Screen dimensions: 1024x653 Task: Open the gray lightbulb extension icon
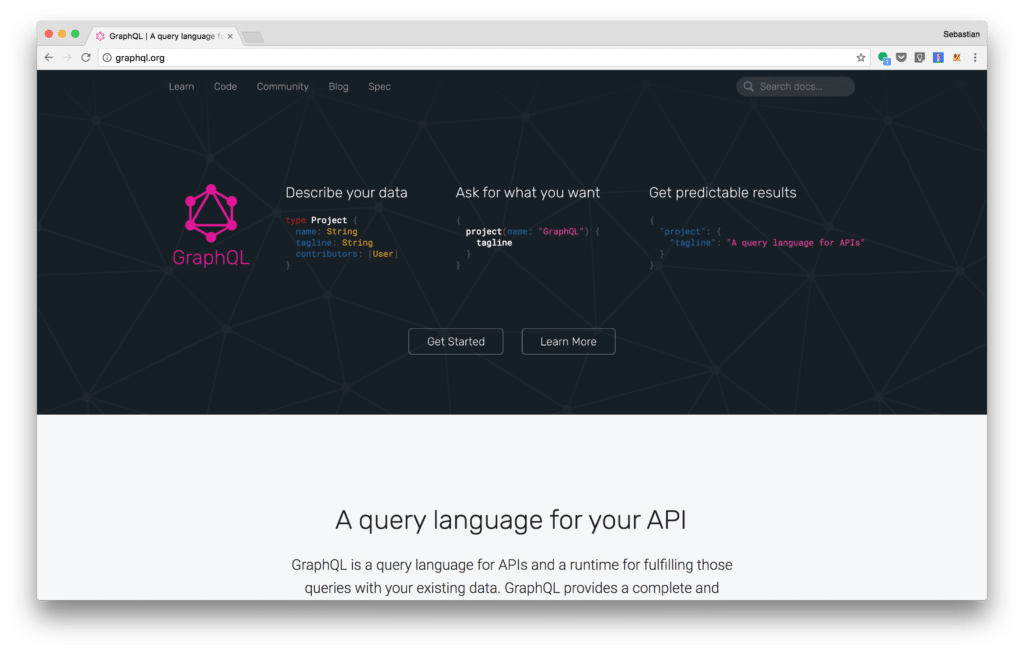[x=920, y=57]
